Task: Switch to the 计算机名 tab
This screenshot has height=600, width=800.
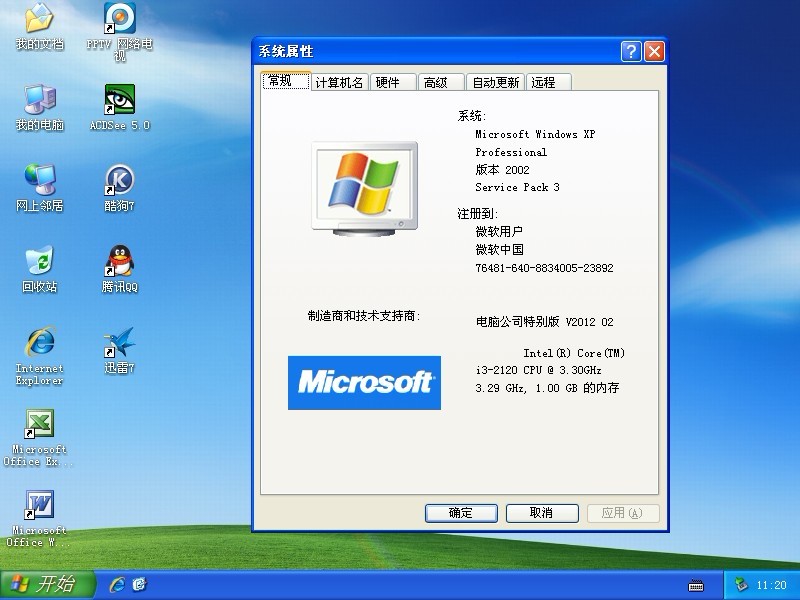Action: 339,82
